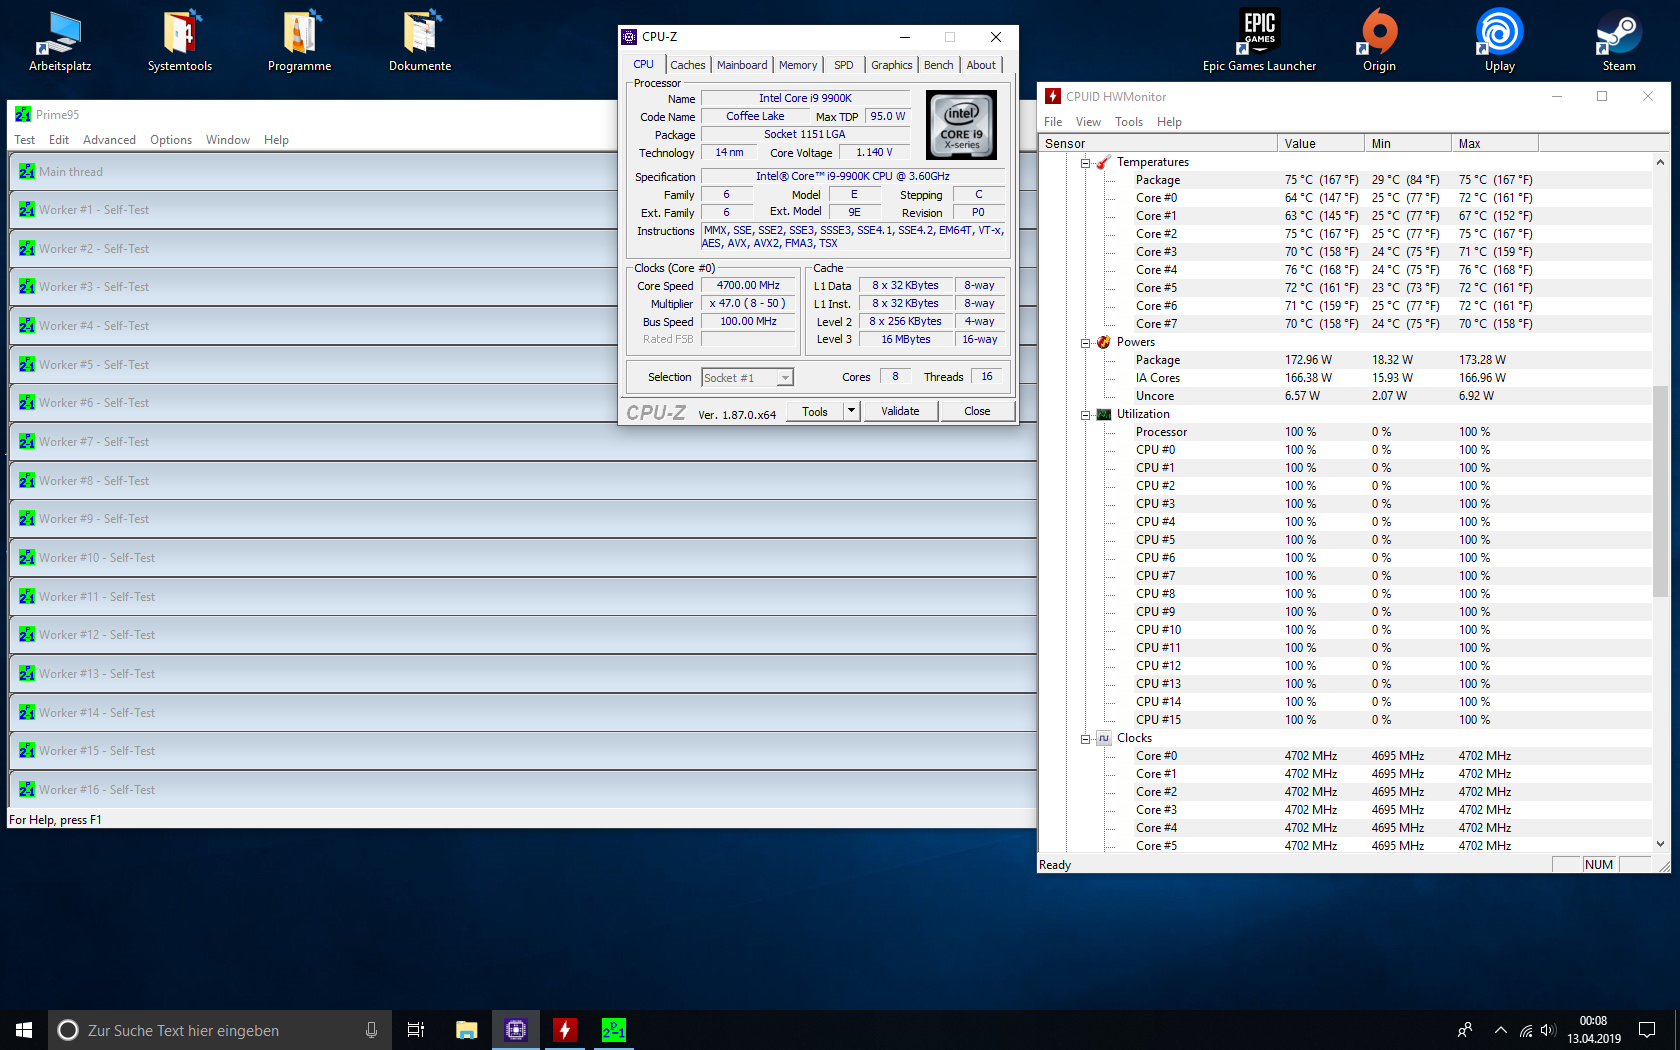
Task: Click the HWMonitor vertical scrollbar thumb
Action: (x=1660, y=491)
